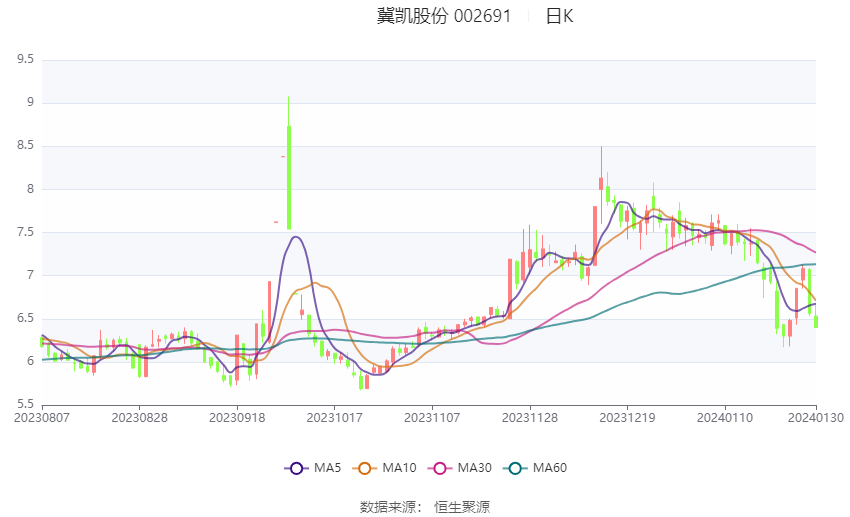Screen dimensions: 850x517
Task: Click the x-axis date label 20240110
Action: pyautogui.click(x=725, y=418)
